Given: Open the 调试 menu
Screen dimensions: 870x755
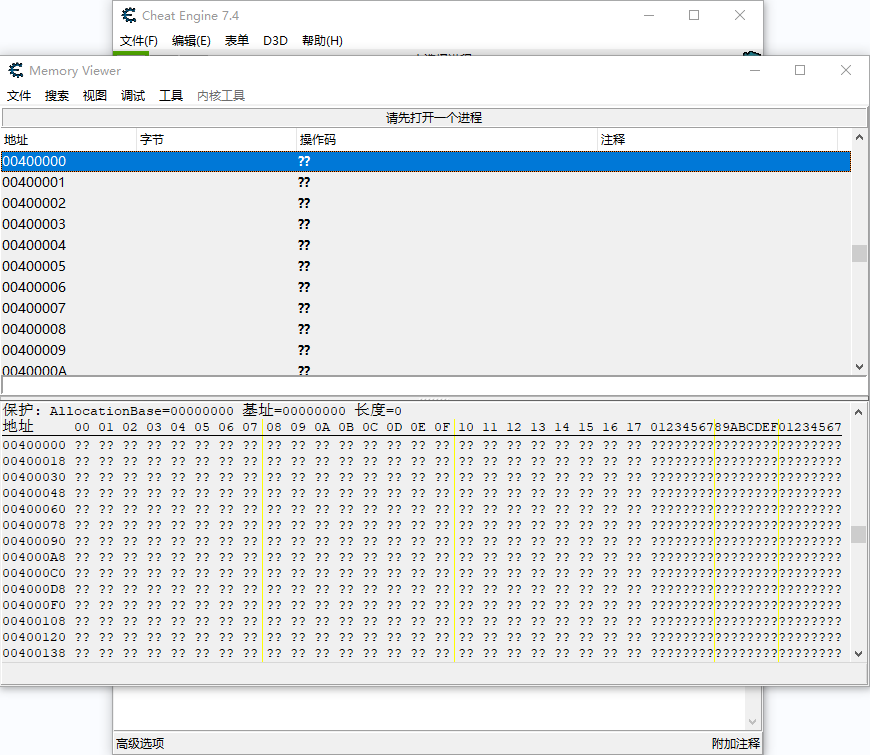Looking at the screenshot, I should [133, 96].
